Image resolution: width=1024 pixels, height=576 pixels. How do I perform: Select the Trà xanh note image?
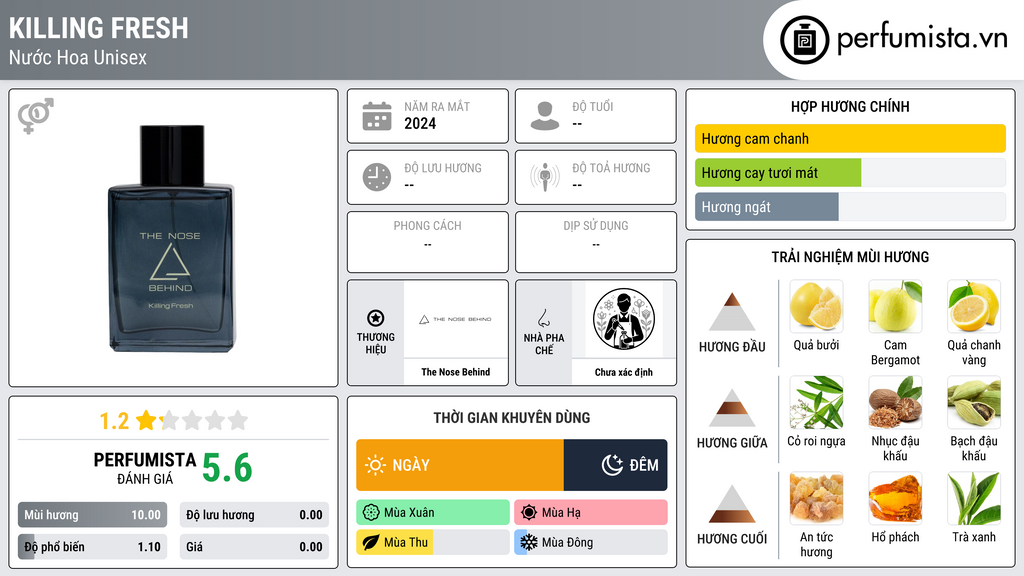974,498
